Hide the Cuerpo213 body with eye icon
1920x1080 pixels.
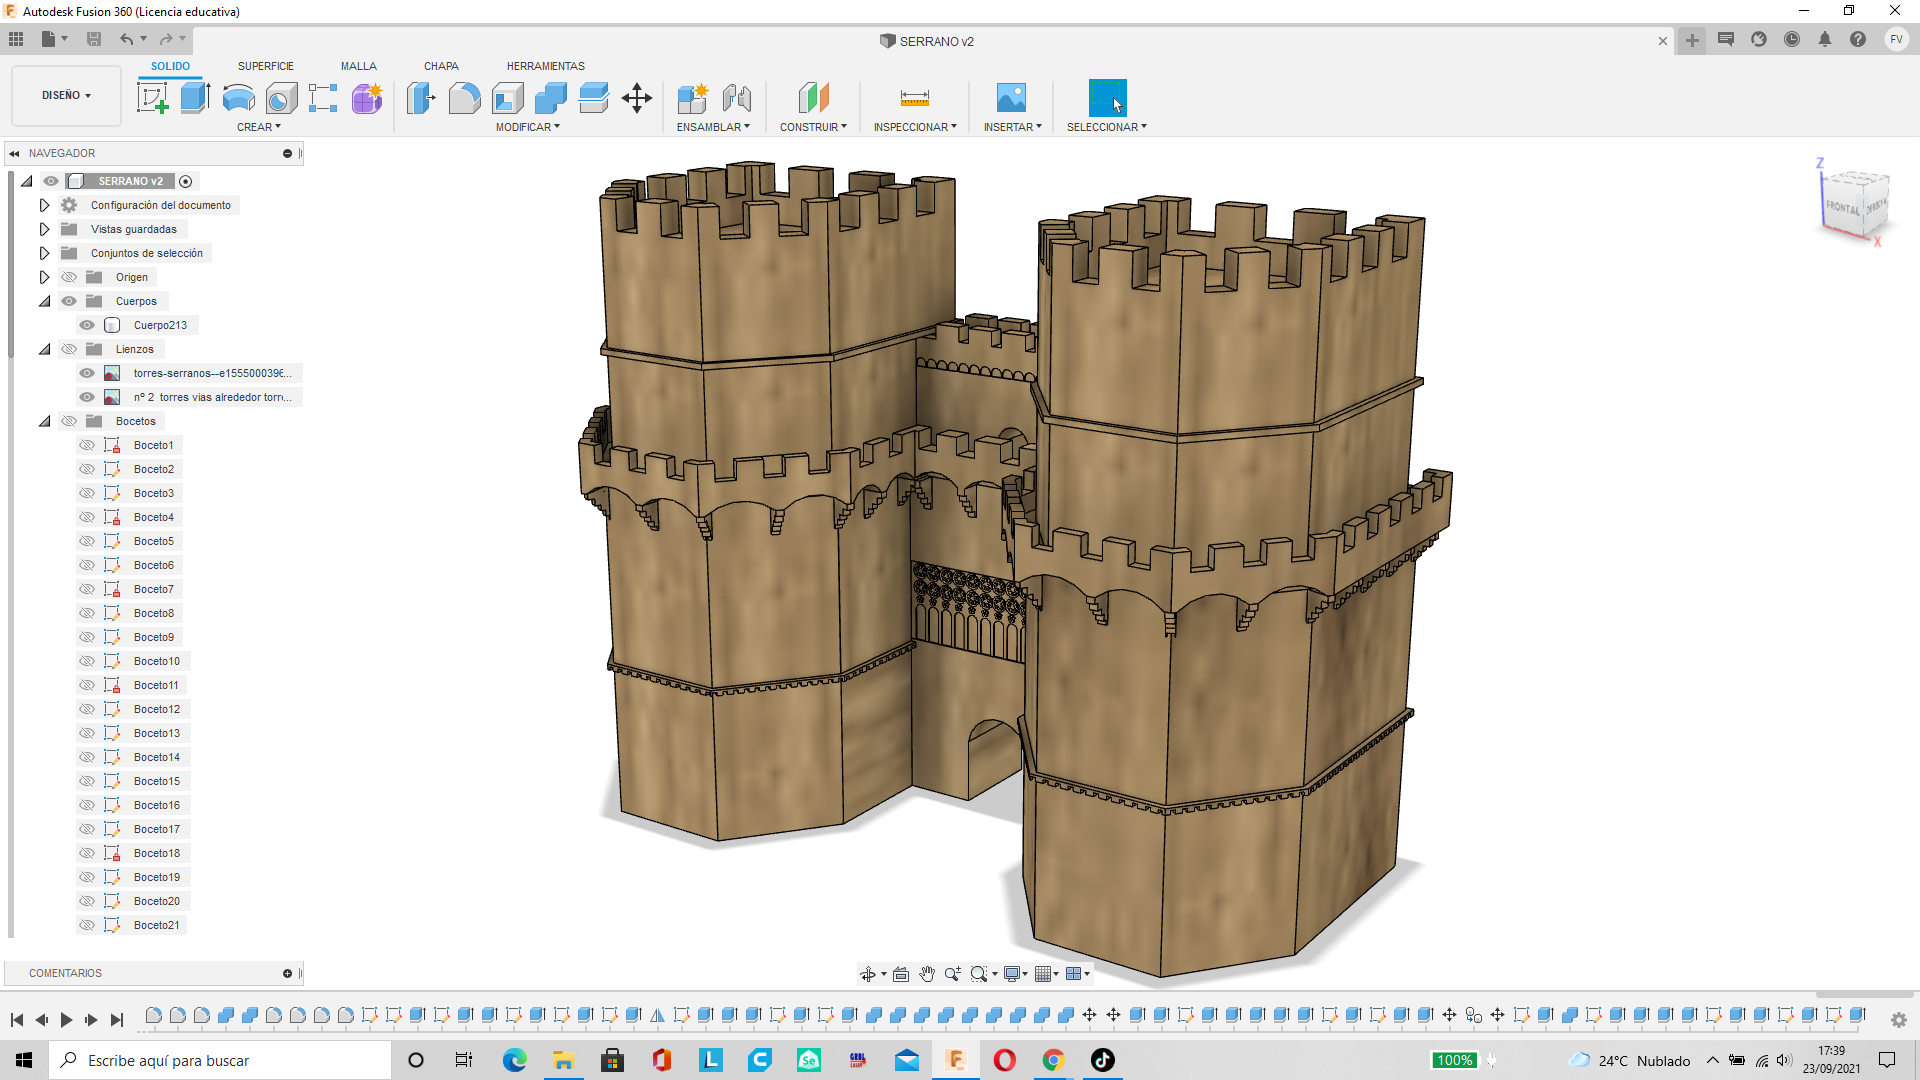[x=87, y=325]
